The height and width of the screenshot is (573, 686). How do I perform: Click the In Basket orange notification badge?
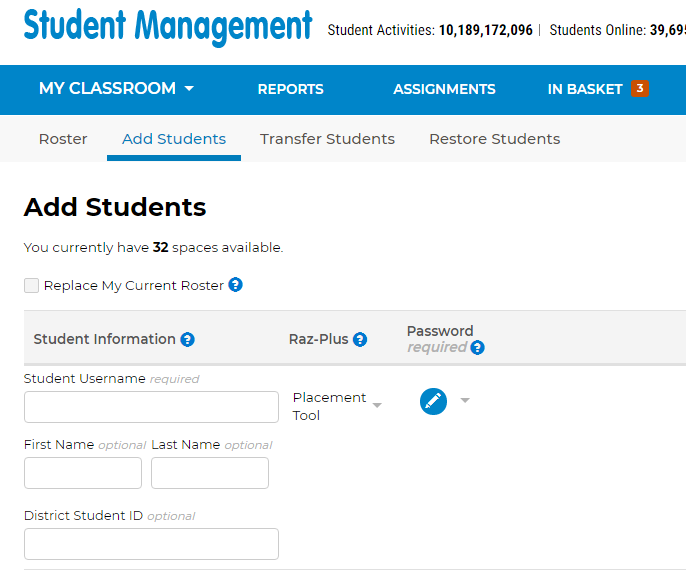tap(640, 88)
